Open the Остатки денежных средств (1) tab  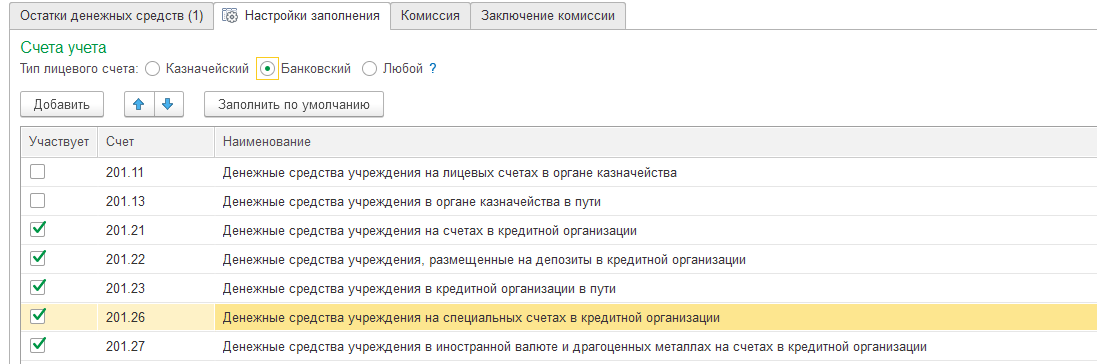pos(112,16)
